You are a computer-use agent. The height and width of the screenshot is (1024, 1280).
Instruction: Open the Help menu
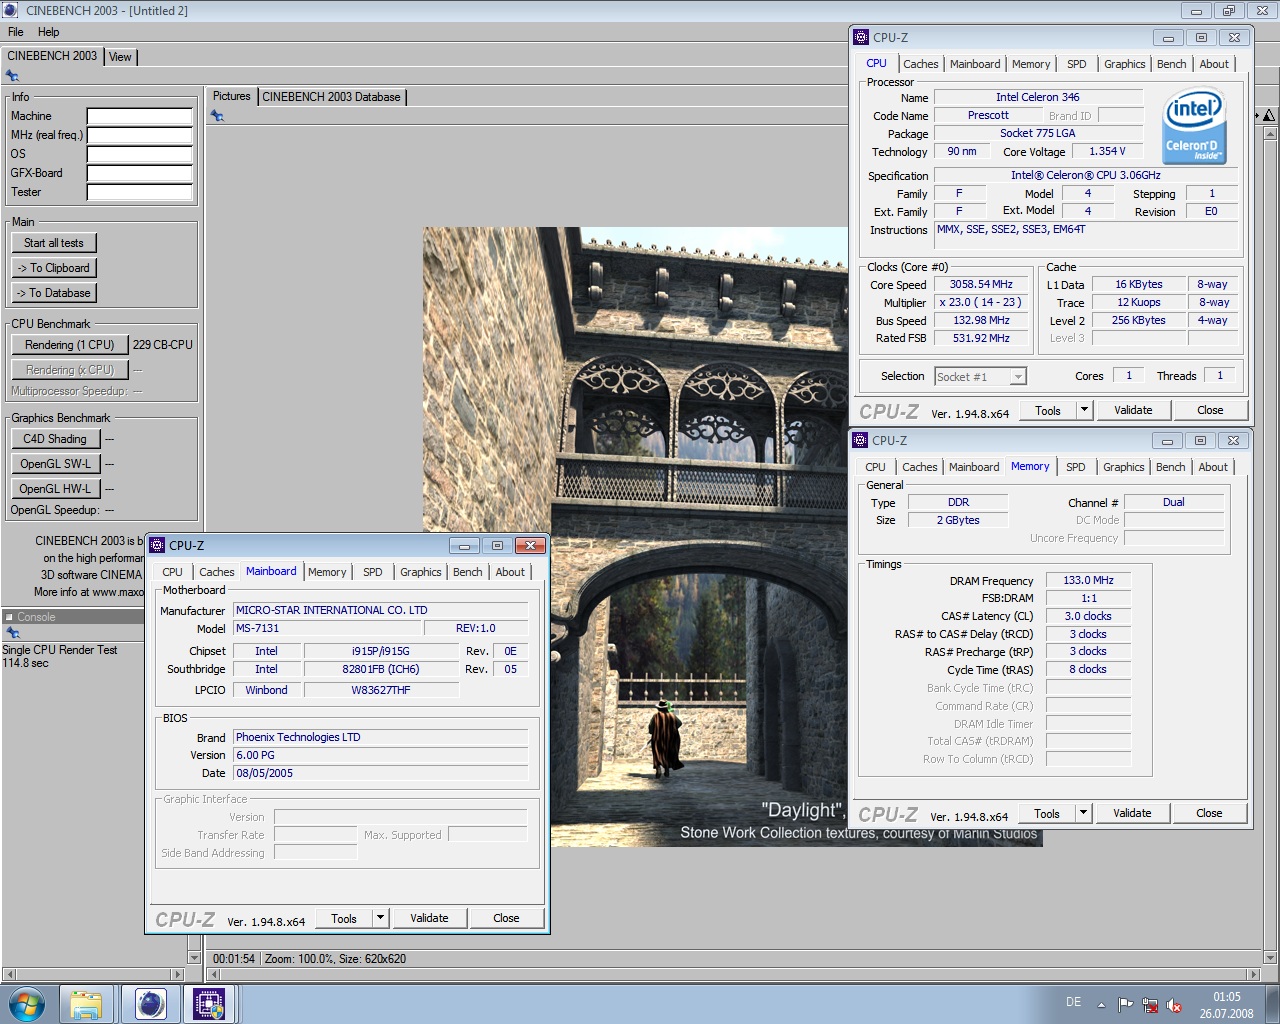click(48, 32)
